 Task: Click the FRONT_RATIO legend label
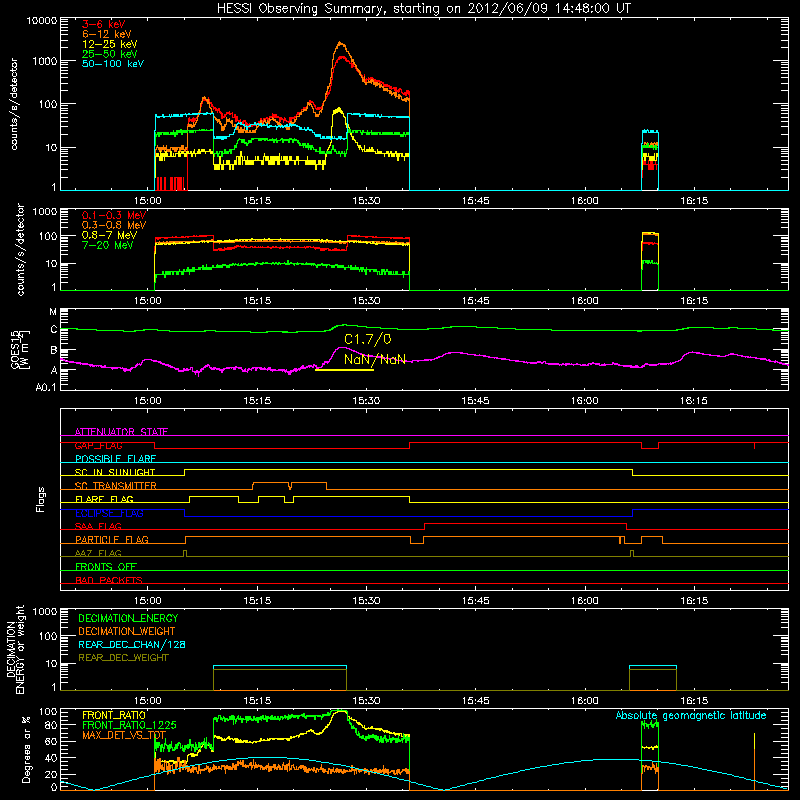pos(114,715)
